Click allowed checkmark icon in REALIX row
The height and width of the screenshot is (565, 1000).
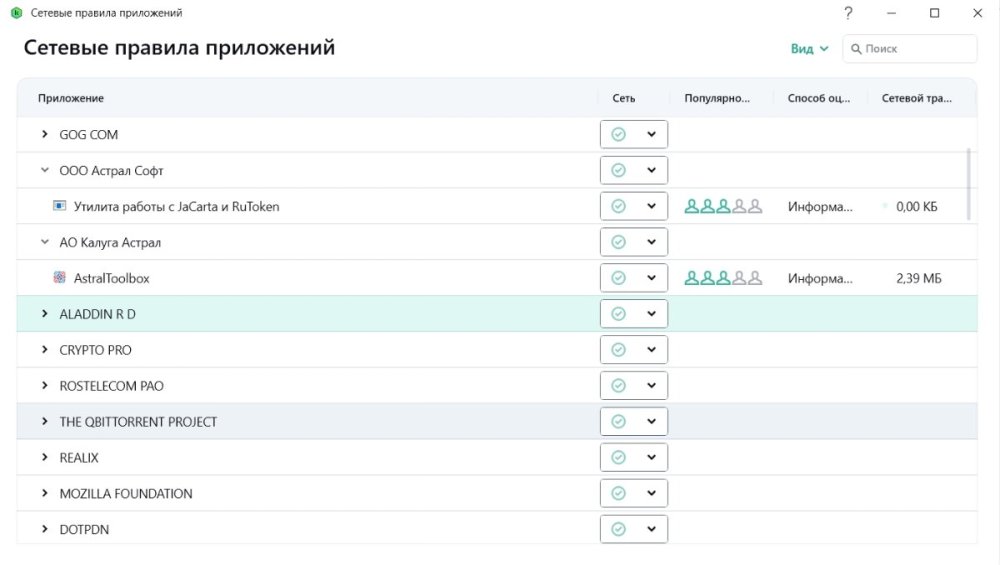click(x=618, y=457)
